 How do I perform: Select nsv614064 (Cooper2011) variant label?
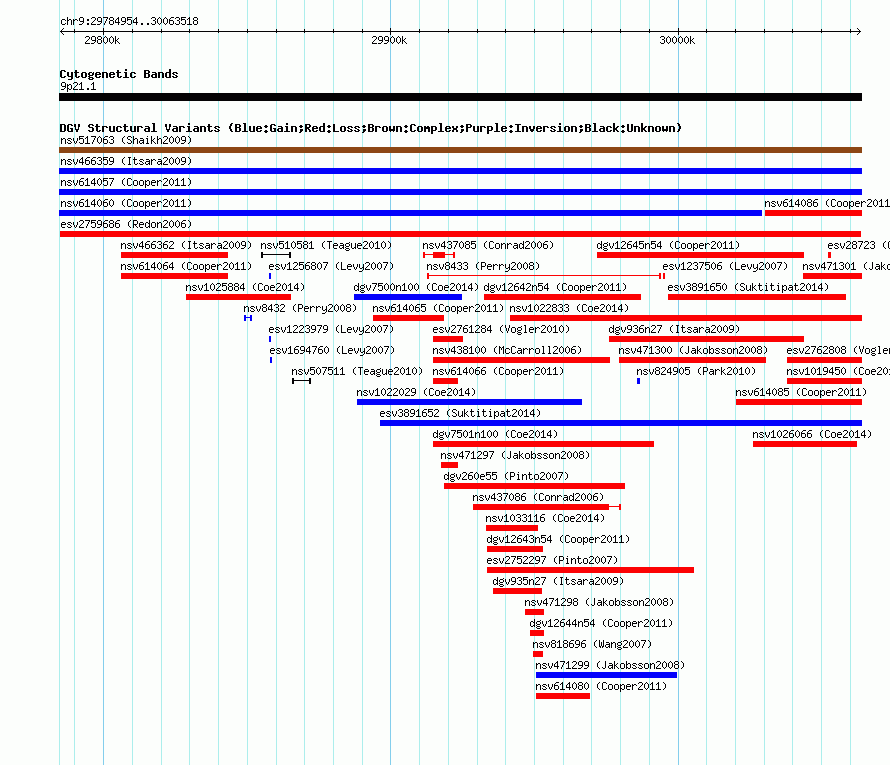[x=186, y=266]
